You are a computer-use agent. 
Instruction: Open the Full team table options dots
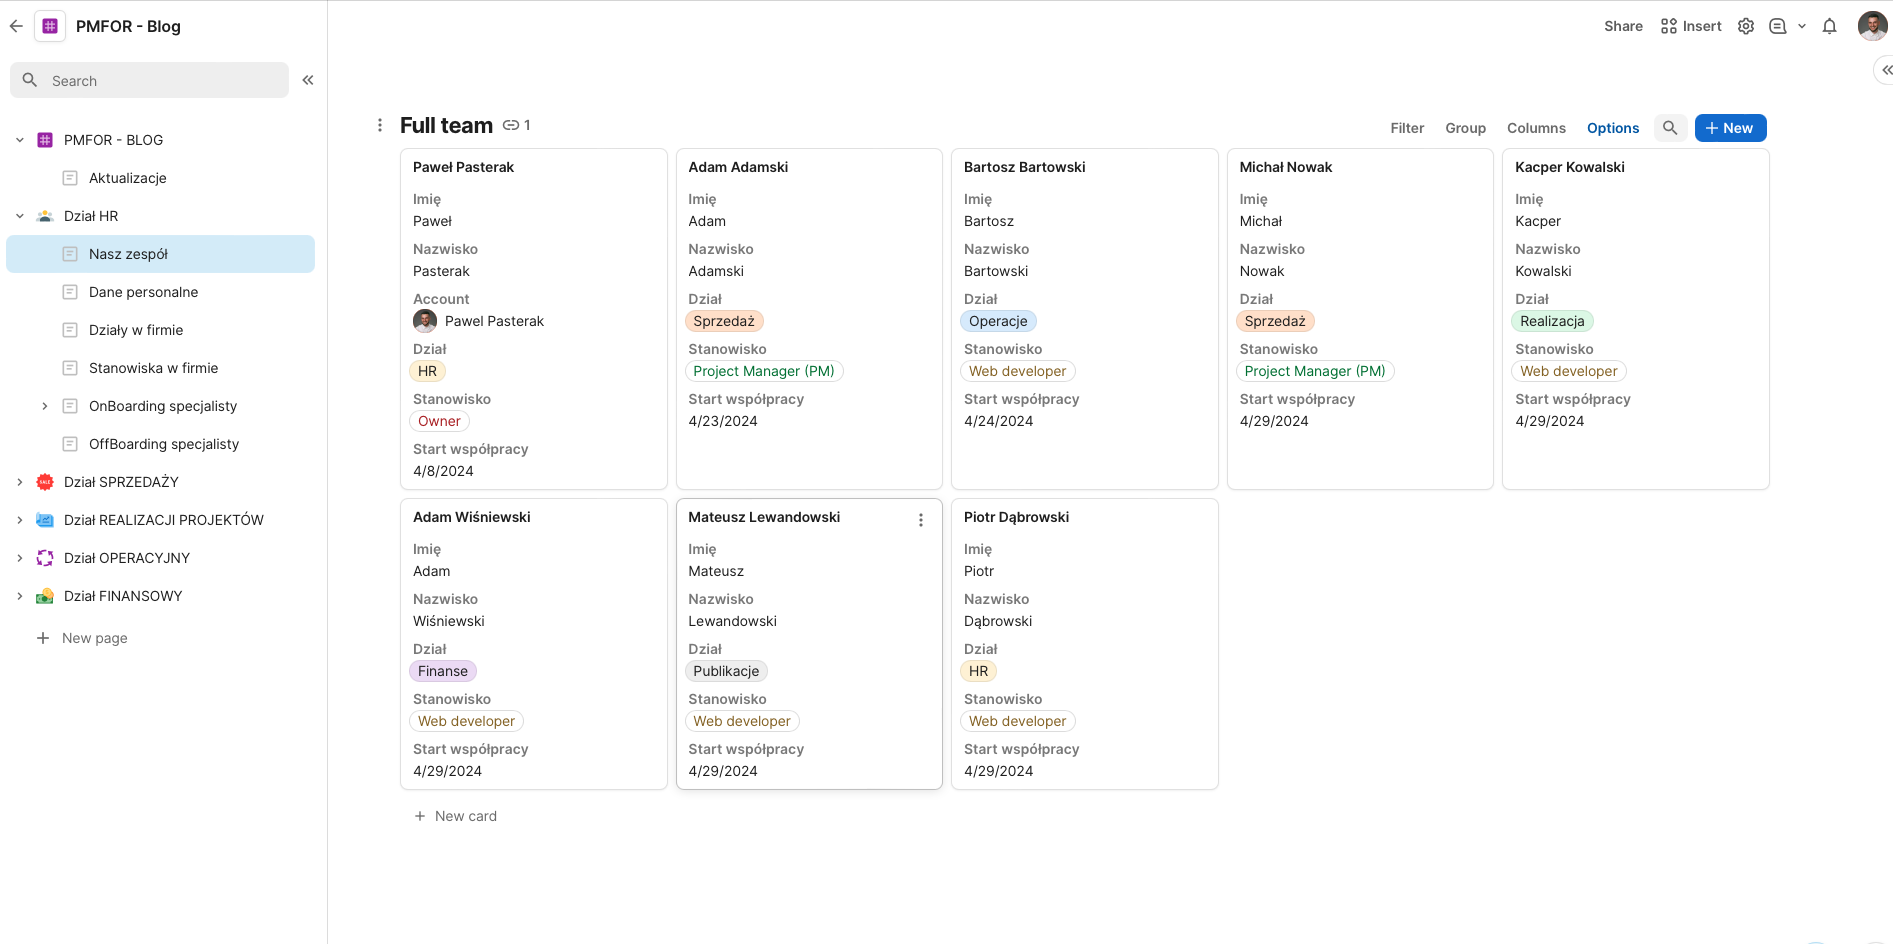point(380,125)
